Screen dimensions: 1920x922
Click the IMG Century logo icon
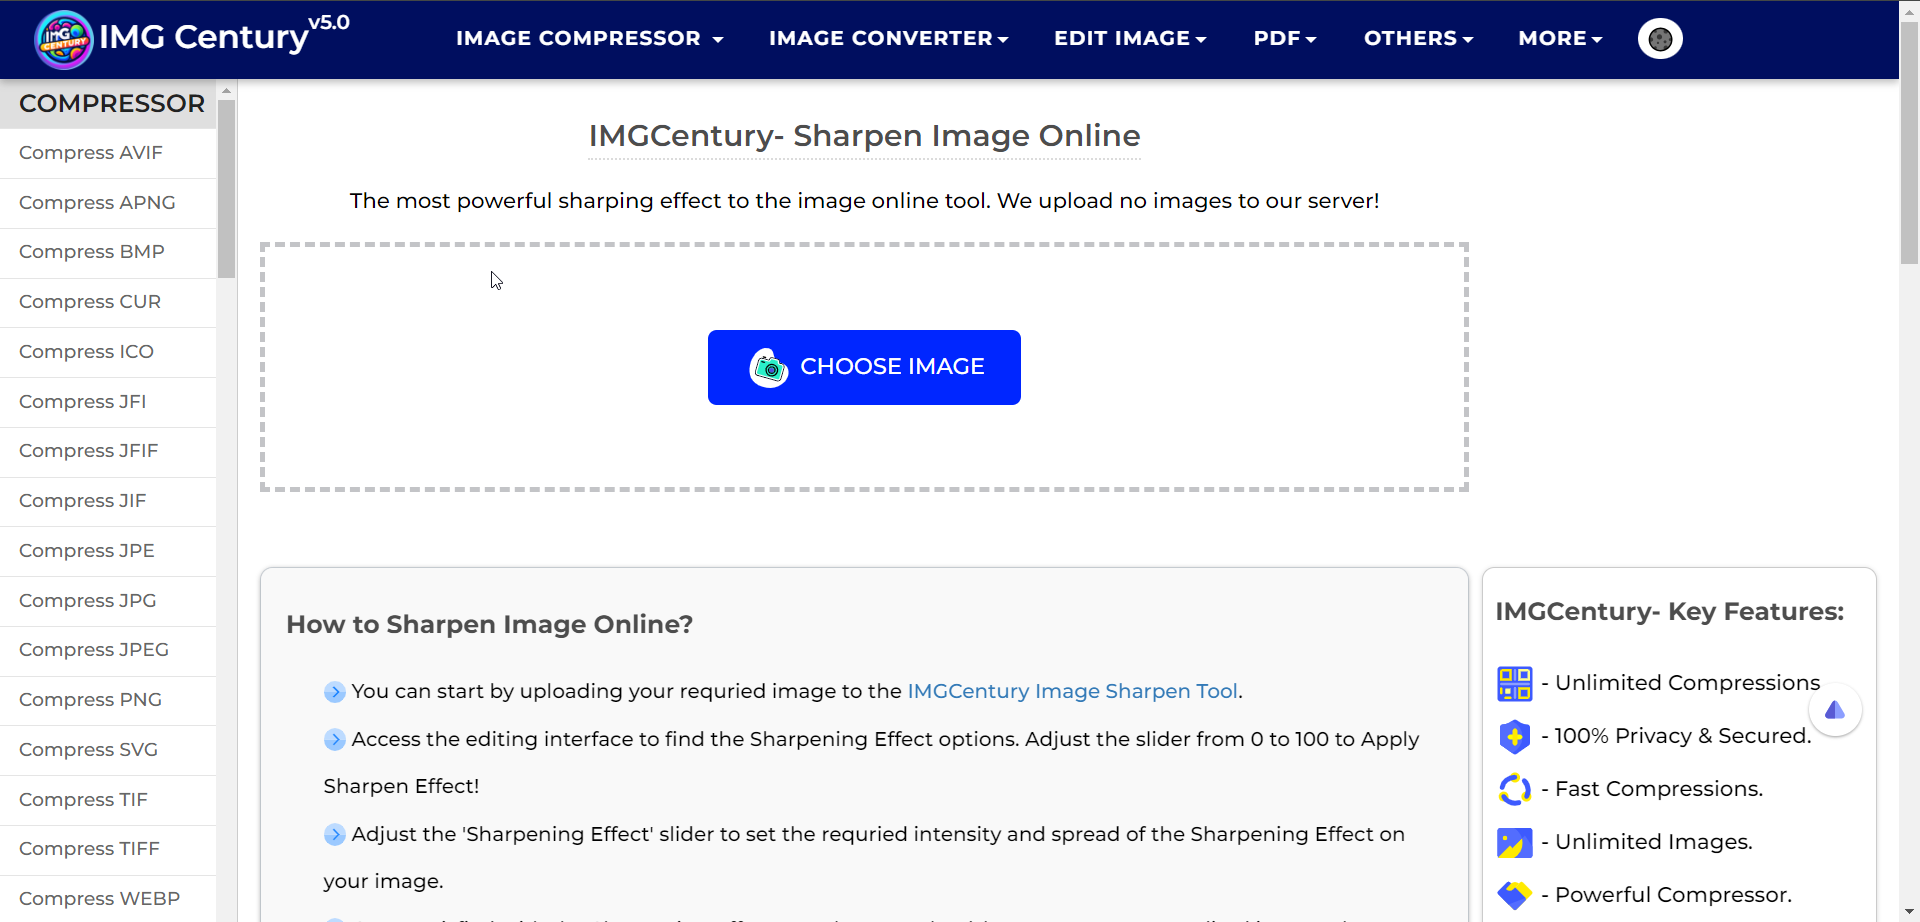point(63,39)
